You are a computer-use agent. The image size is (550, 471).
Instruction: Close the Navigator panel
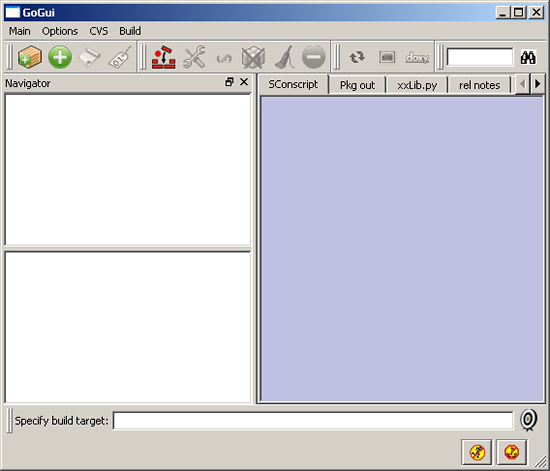(244, 82)
